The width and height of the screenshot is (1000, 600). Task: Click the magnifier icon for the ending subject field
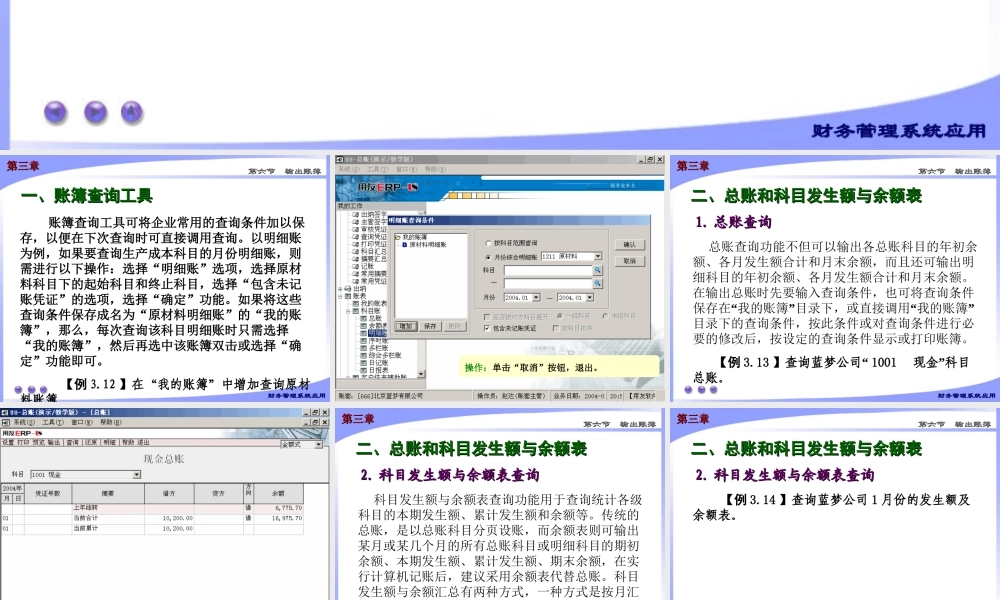[x=598, y=282]
